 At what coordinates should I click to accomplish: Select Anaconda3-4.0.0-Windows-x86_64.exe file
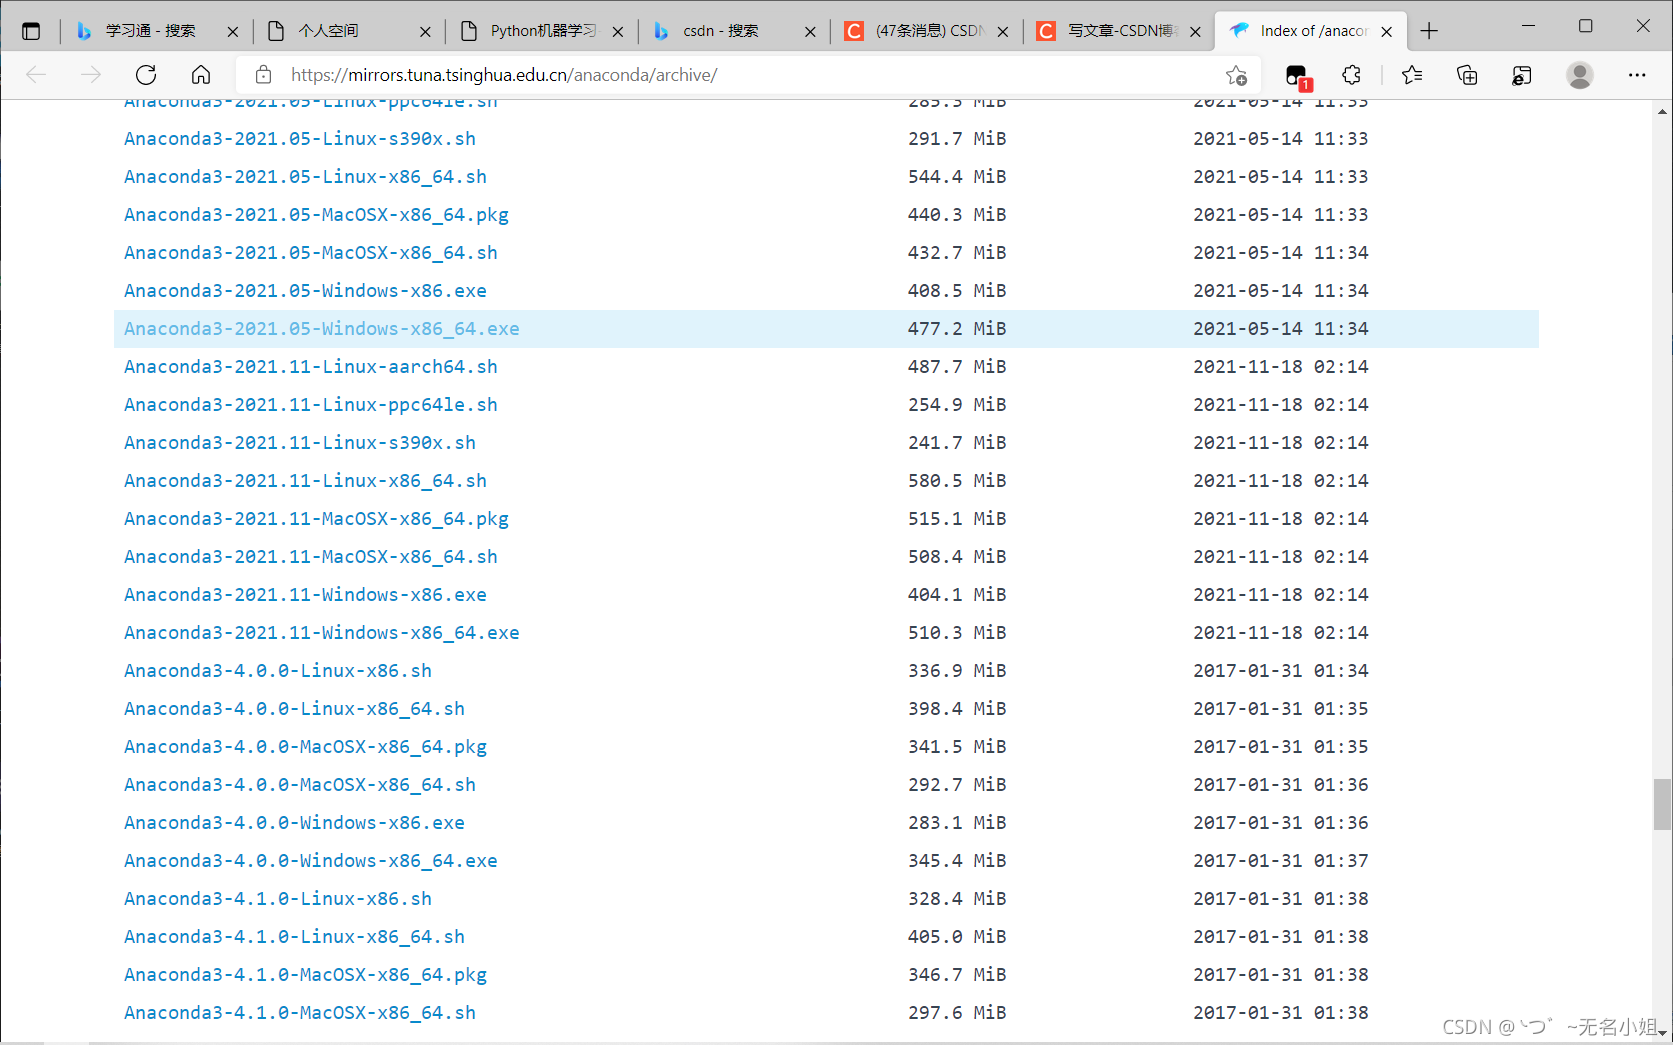coord(311,861)
